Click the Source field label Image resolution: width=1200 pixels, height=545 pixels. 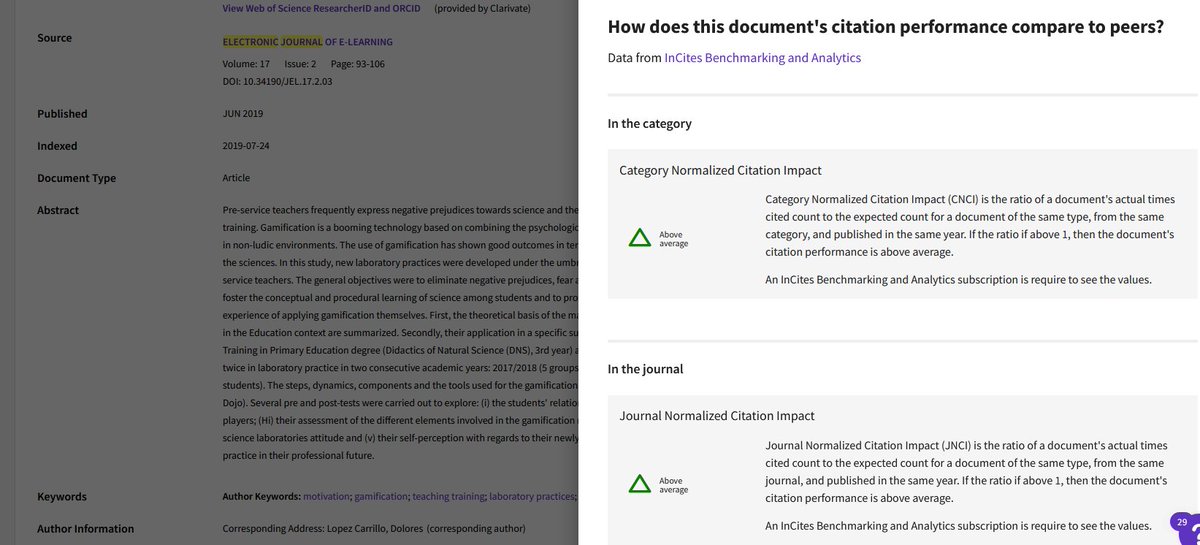tap(54, 38)
